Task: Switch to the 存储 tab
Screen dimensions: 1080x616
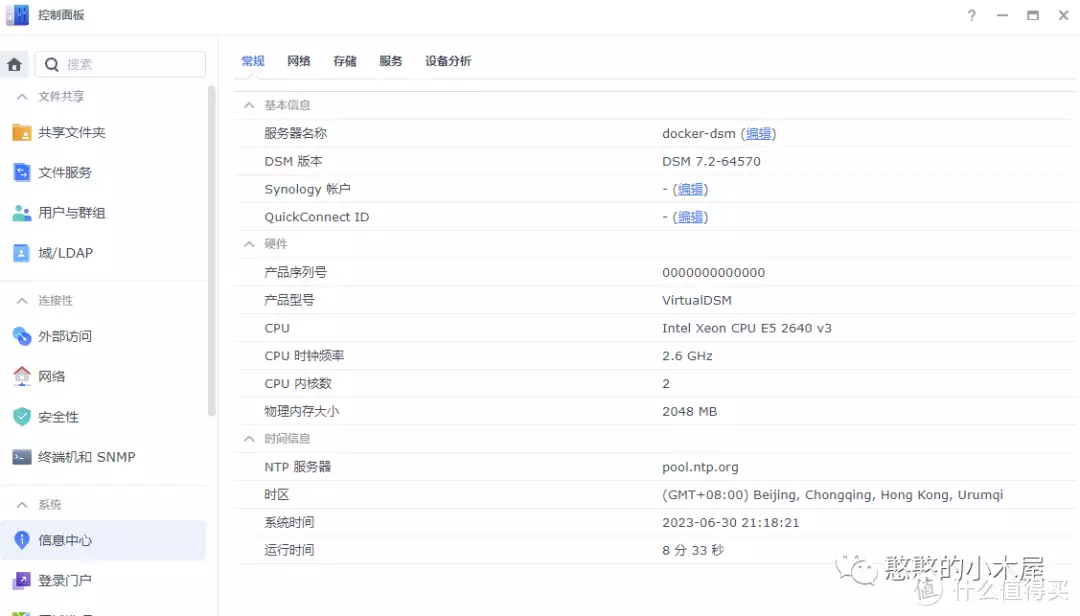Action: (344, 61)
